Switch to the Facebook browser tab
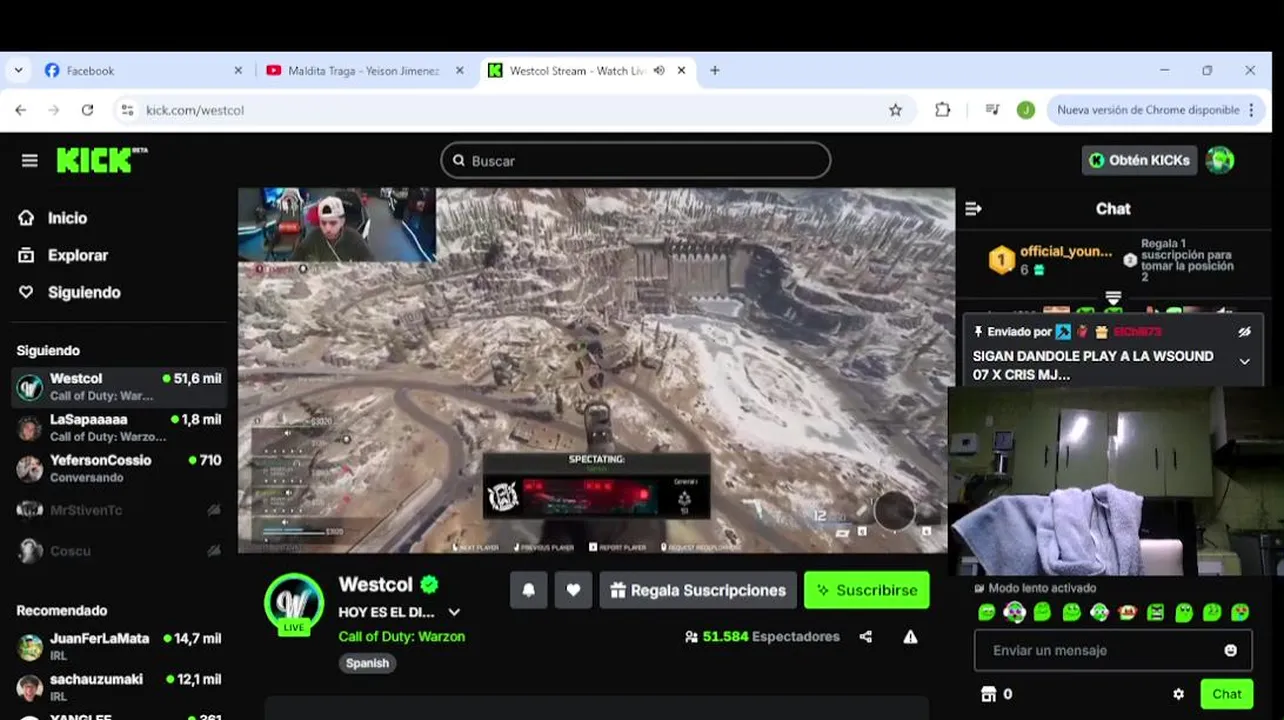Image resolution: width=1284 pixels, height=720 pixels. pyautogui.click(x=143, y=71)
